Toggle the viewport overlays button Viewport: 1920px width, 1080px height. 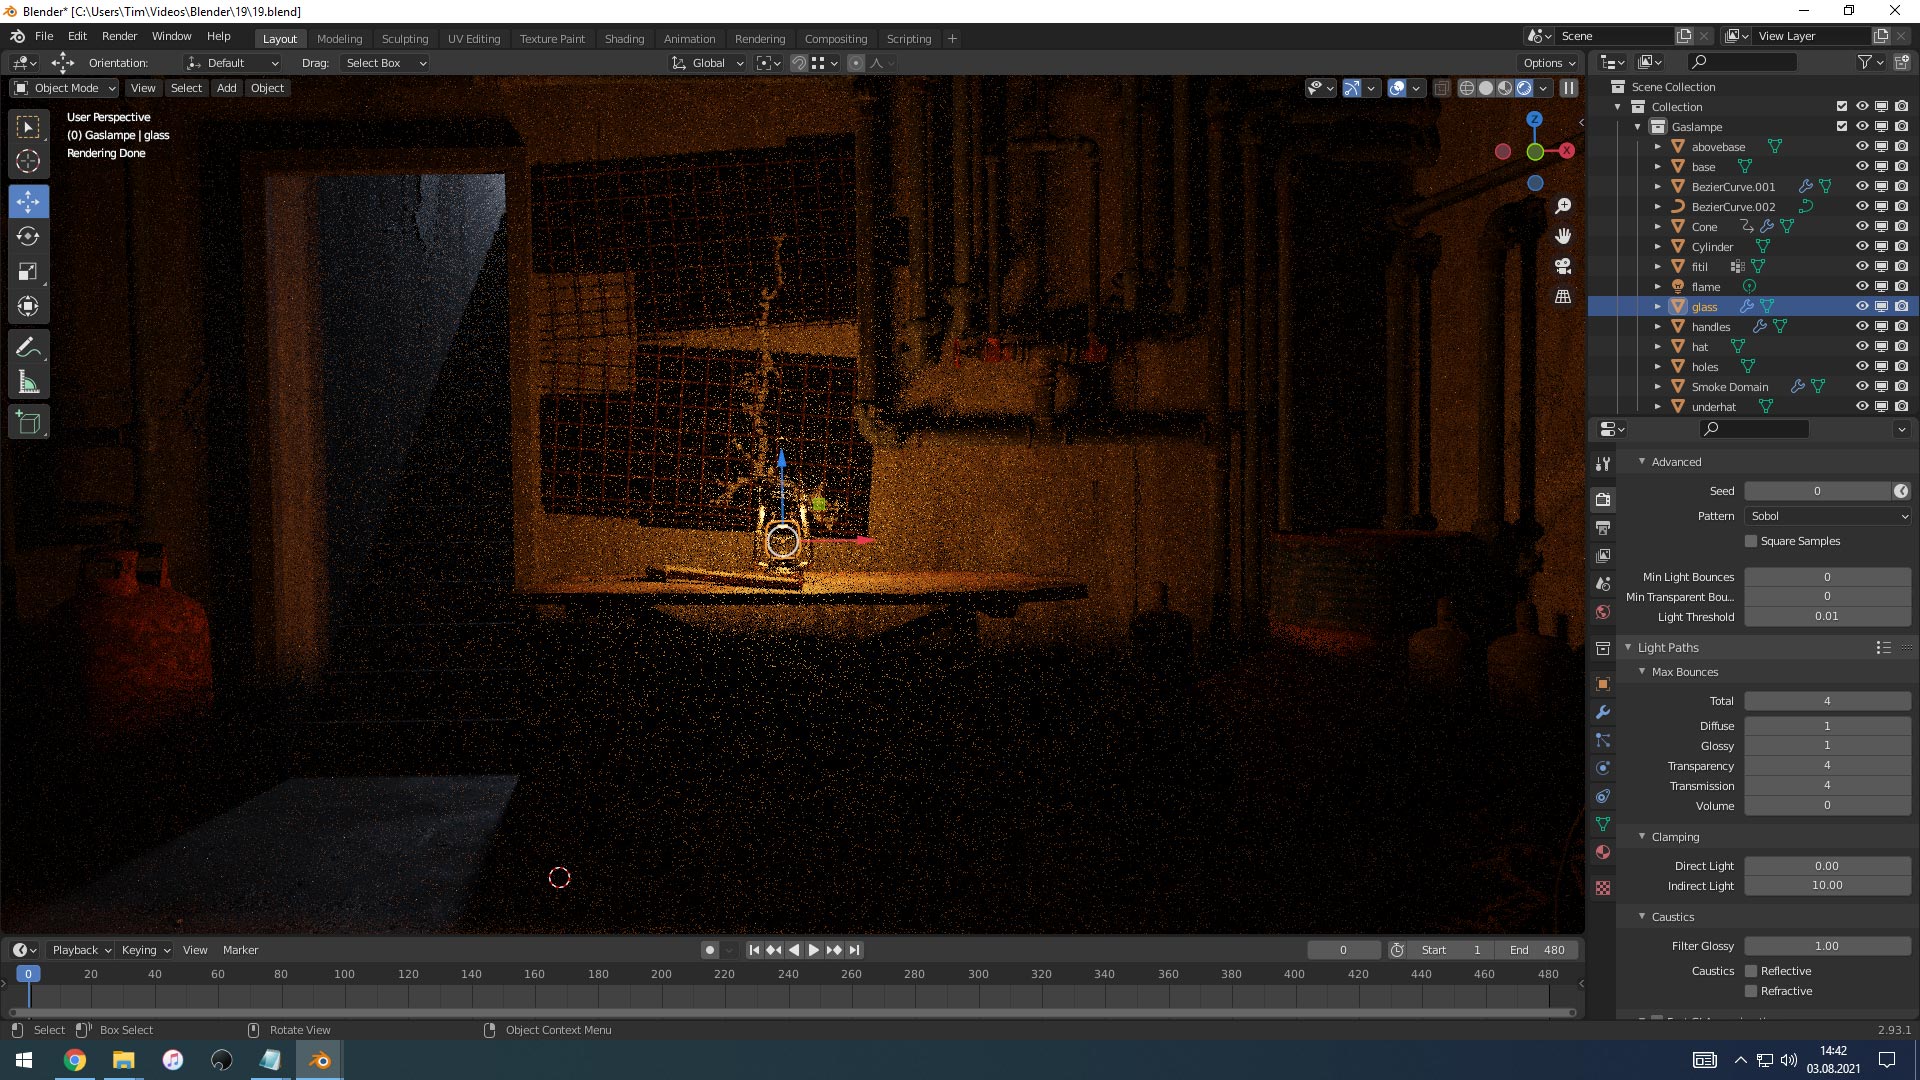(x=1397, y=88)
